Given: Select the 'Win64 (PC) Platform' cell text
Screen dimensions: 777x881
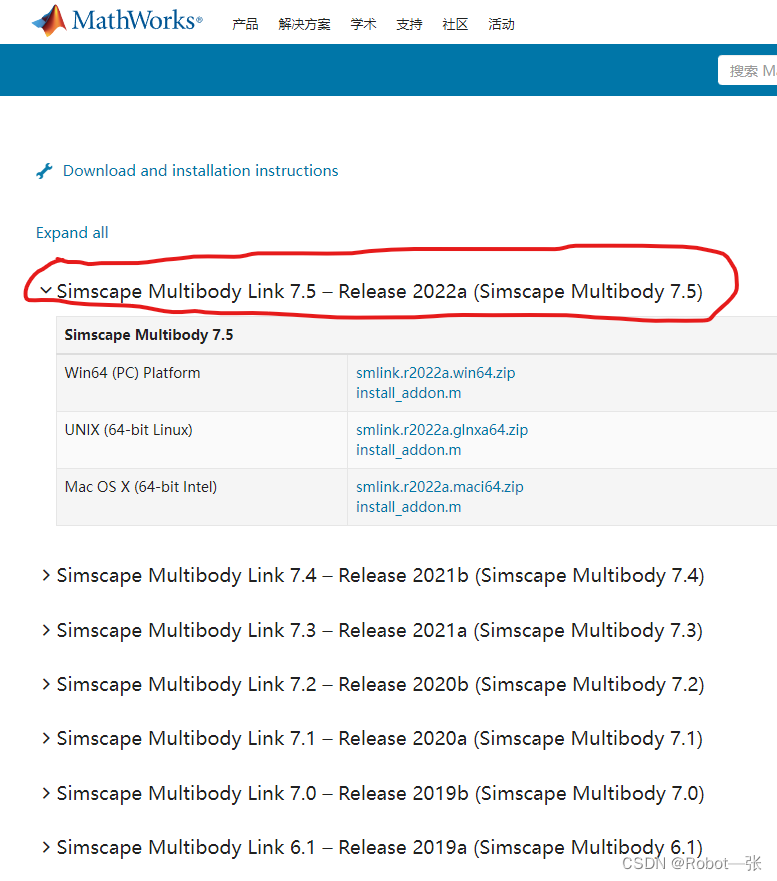Looking at the screenshot, I should click(x=133, y=373).
